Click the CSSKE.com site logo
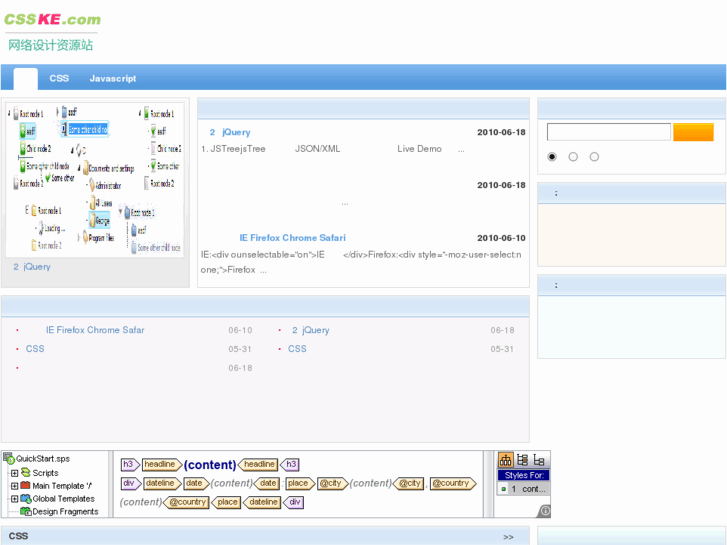The height and width of the screenshot is (545, 727). (x=52, y=32)
